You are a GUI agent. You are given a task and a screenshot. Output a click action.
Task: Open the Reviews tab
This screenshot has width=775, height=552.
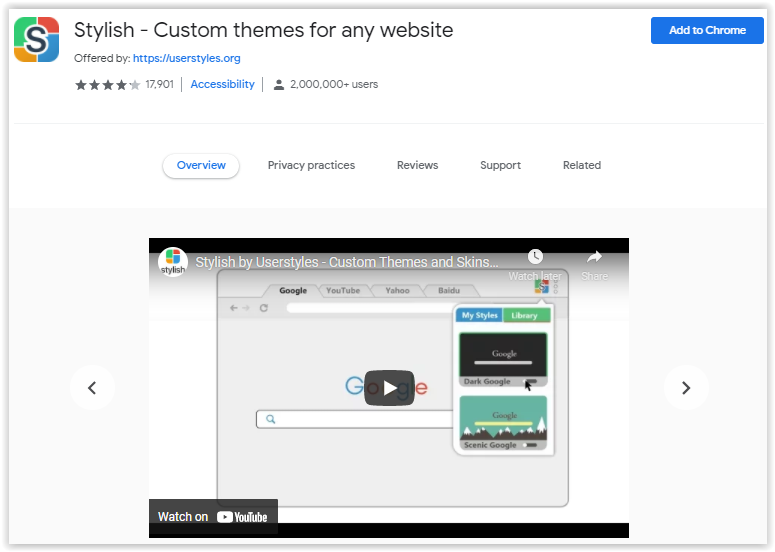pyautogui.click(x=418, y=166)
